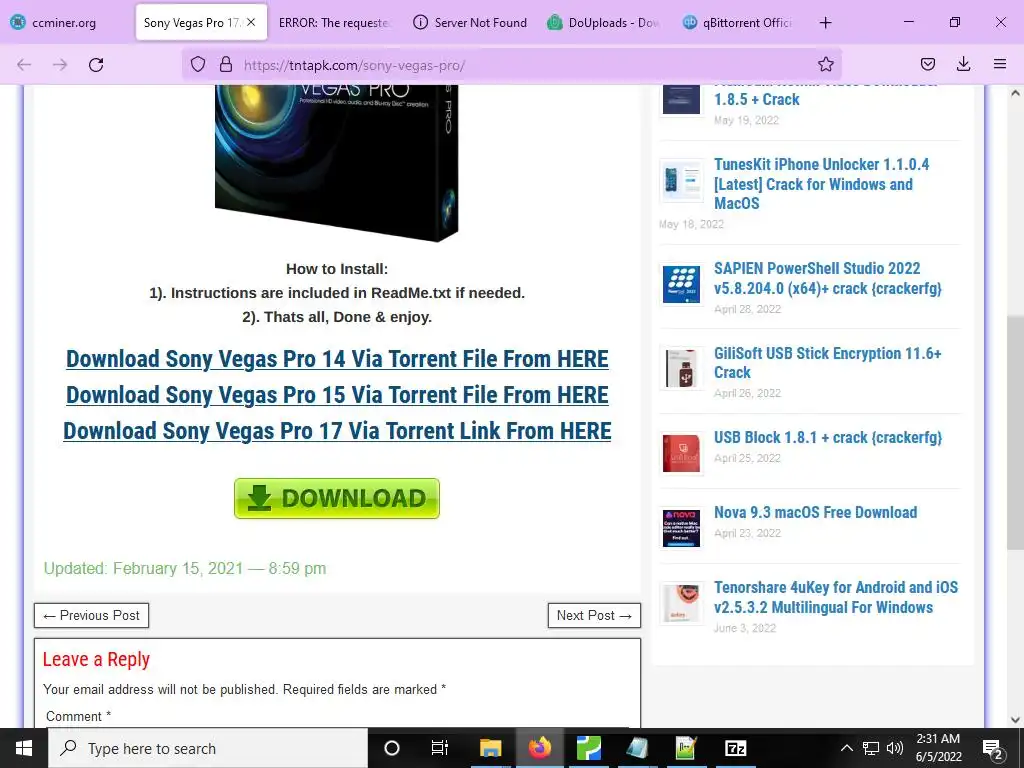Image resolution: width=1024 pixels, height=768 pixels.
Task: Save page to Pocket
Action: point(927,64)
